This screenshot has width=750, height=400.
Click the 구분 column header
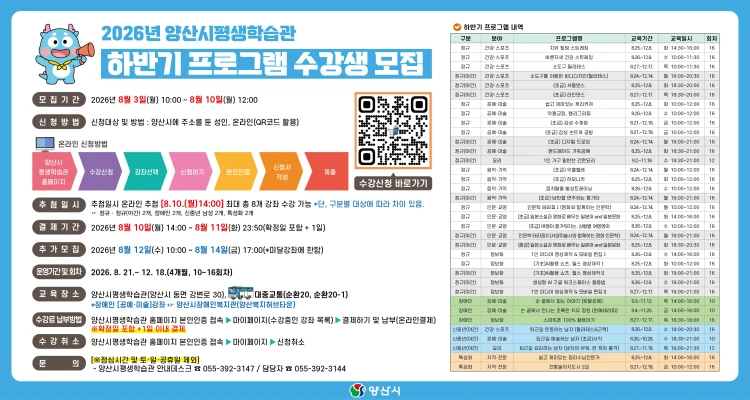click(465, 38)
